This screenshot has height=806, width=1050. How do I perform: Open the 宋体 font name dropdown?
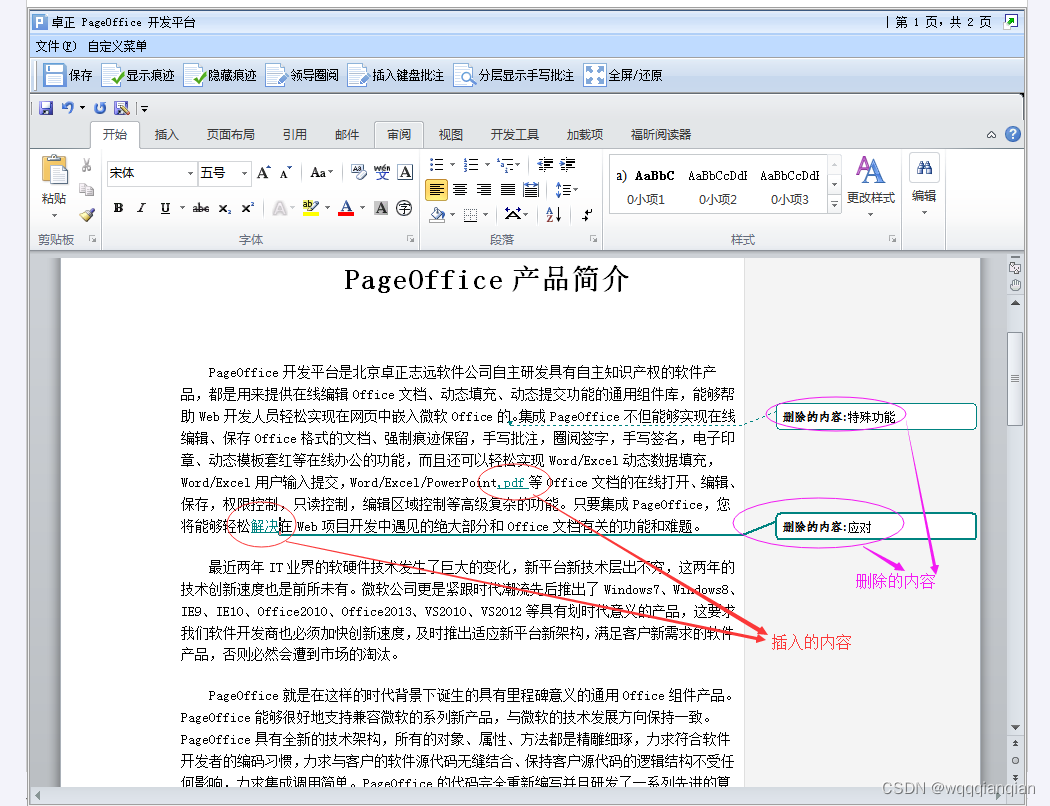tap(190, 173)
